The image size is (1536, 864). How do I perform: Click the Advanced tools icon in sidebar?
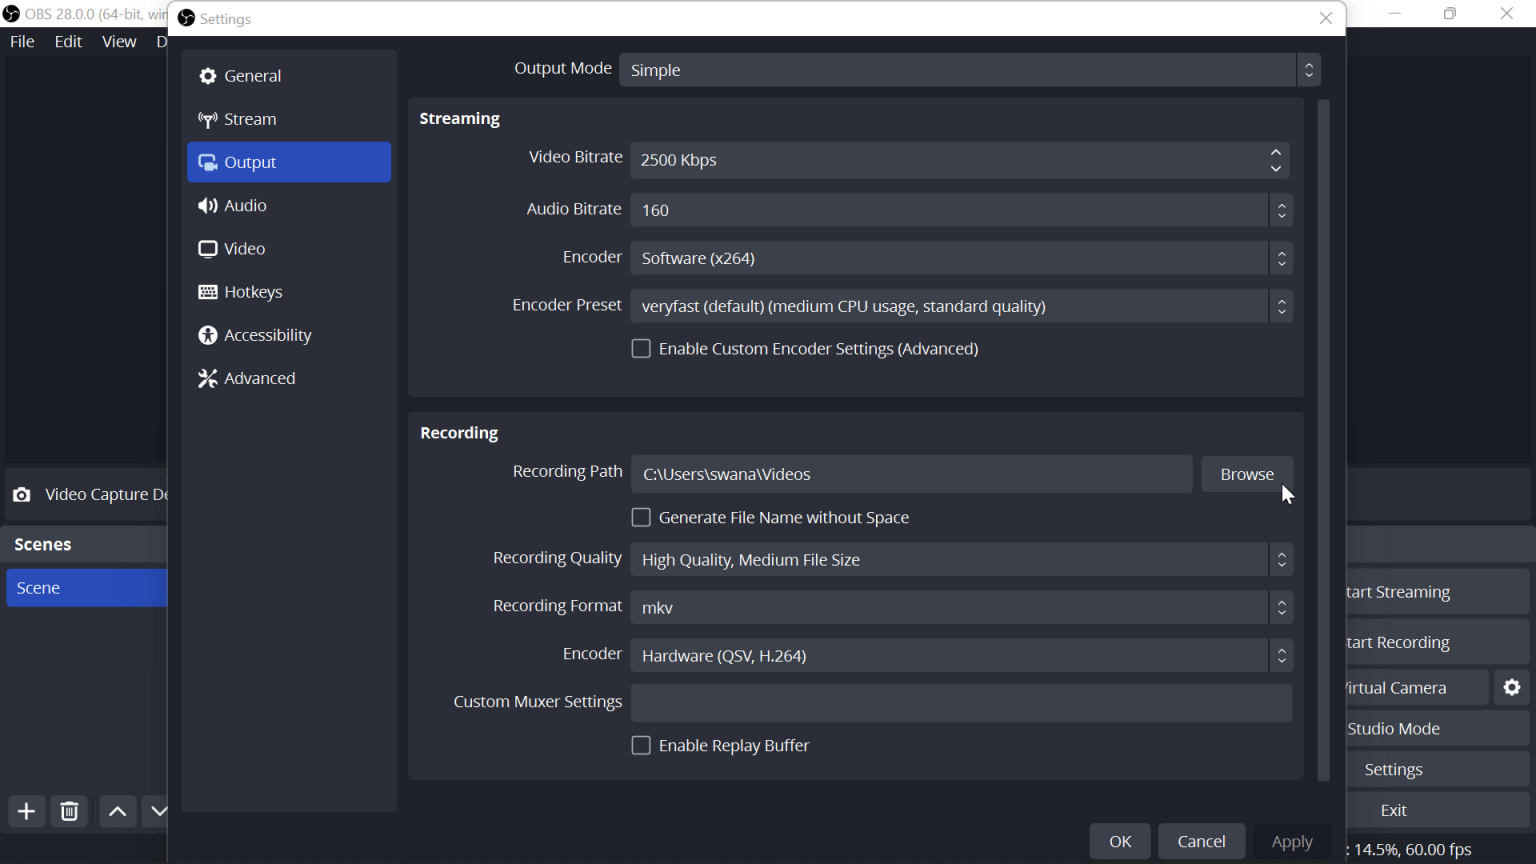pyautogui.click(x=207, y=377)
